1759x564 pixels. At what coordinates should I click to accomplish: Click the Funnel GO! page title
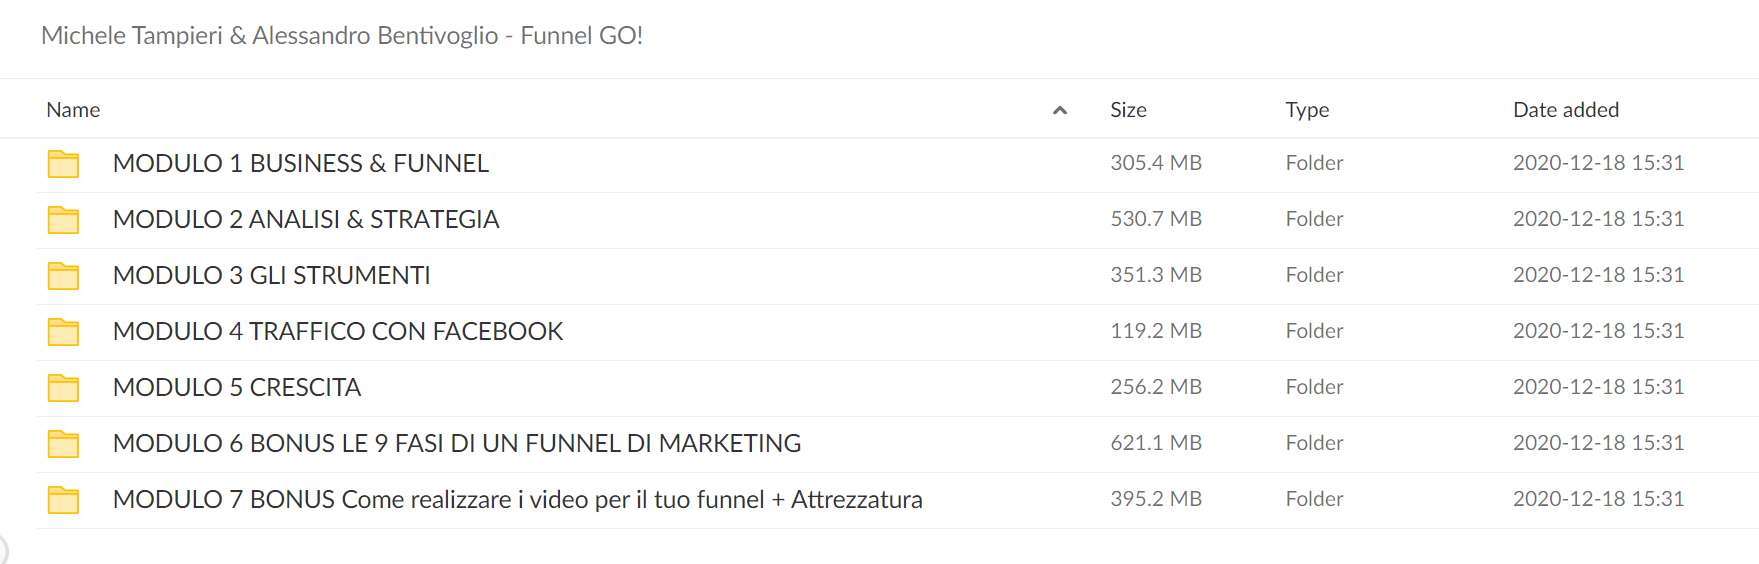(x=342, y=36)
